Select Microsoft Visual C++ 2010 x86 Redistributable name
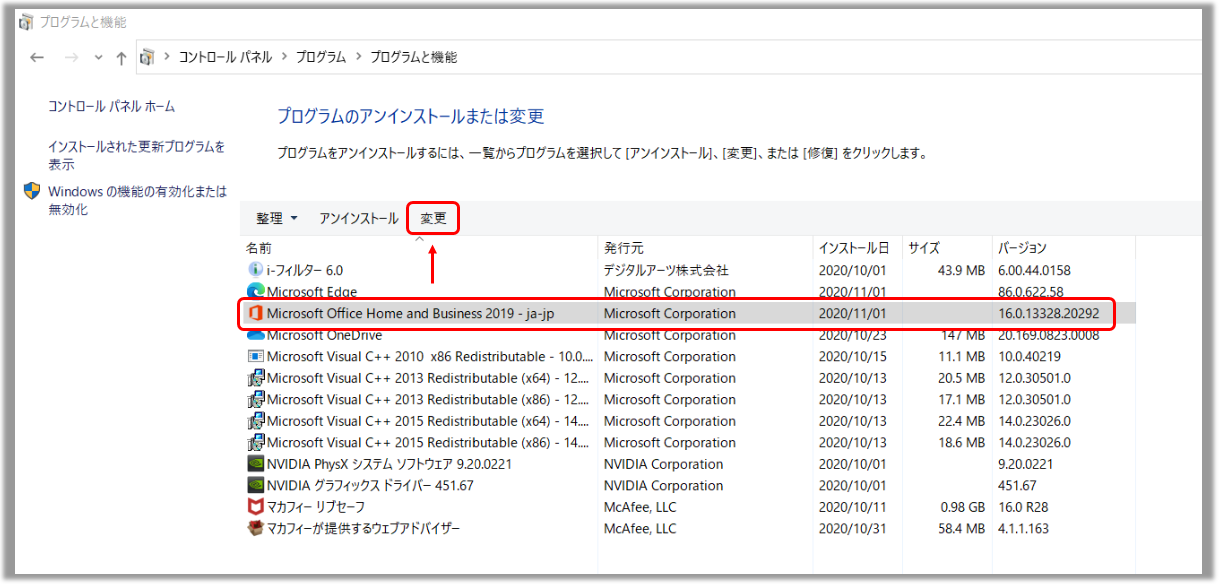Screen dimensions: 1219x584 430,357
